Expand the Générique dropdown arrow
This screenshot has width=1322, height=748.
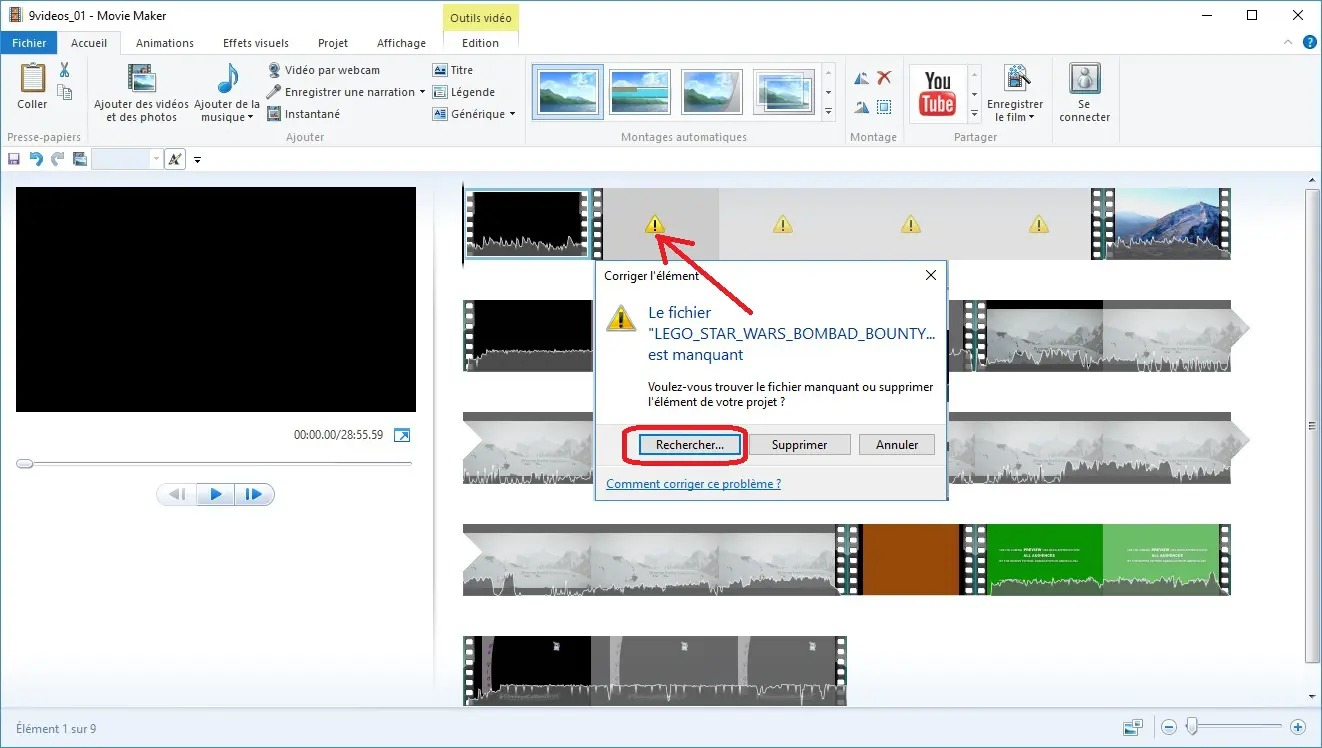[x=513, y=114]
